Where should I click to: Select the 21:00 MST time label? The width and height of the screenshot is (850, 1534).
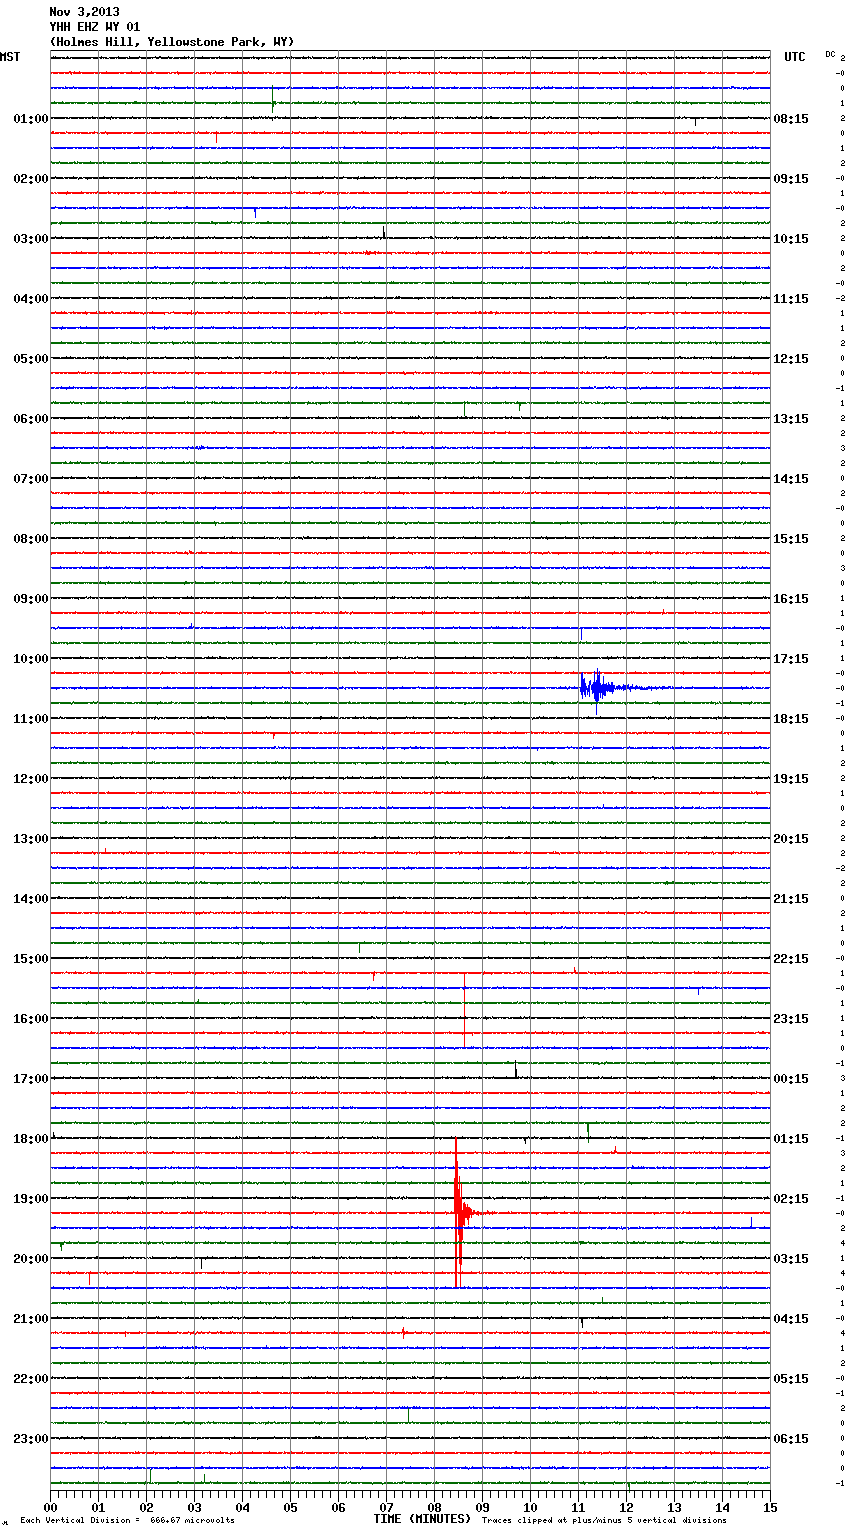[31, 1319]
